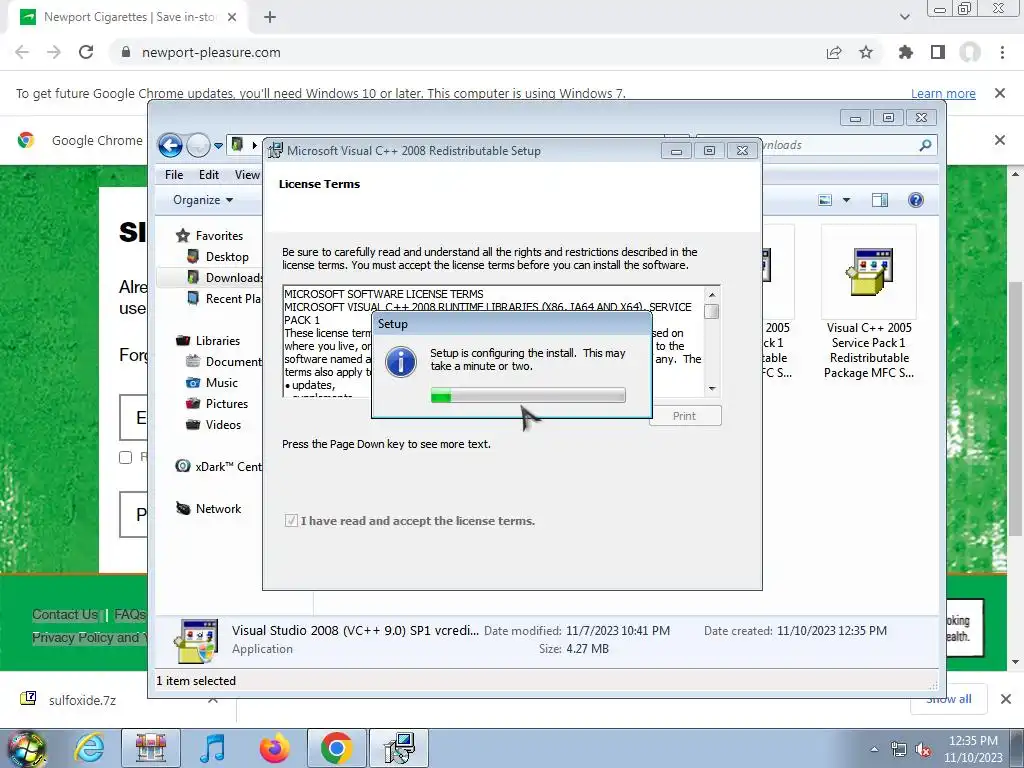Expand the Organize dropdown
Image resolution: width=1024 pixels, height=768 pixels.
pyautogui.click(x=202, y=200)
